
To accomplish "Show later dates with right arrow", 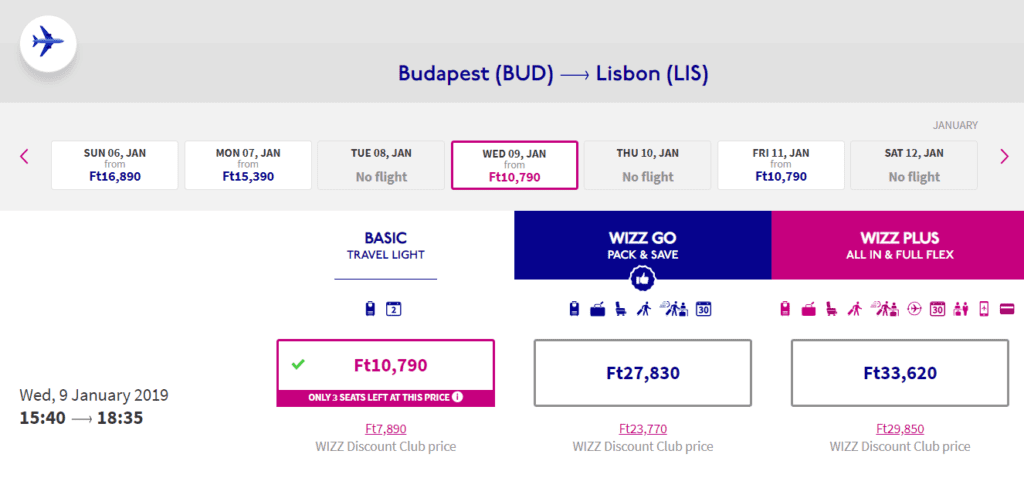I will pos(1004,156).
